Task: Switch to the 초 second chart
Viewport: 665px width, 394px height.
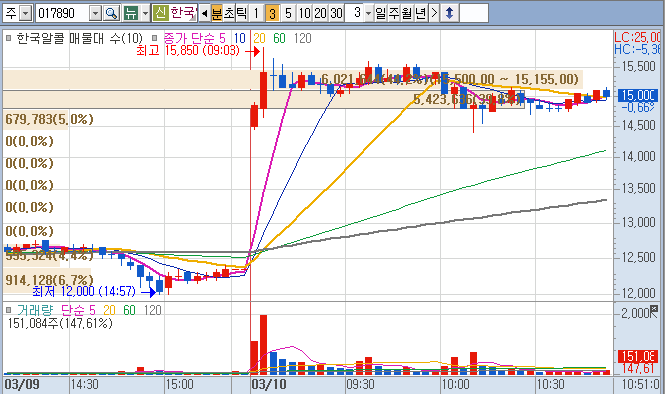Action: pos(229,13)
